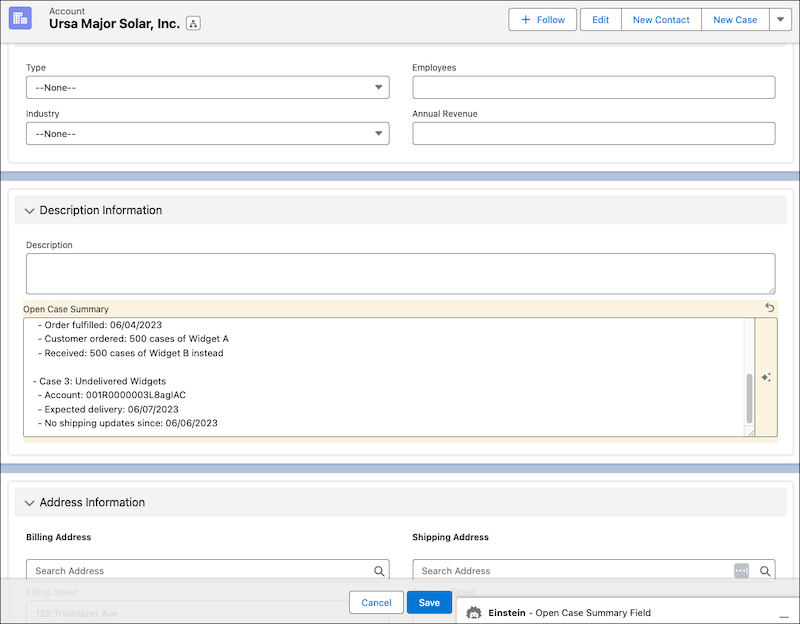This screenshot has height=624, width=800.
Task: Click the ellipsis icon in Shipping search field
Action: click(741, 570)
